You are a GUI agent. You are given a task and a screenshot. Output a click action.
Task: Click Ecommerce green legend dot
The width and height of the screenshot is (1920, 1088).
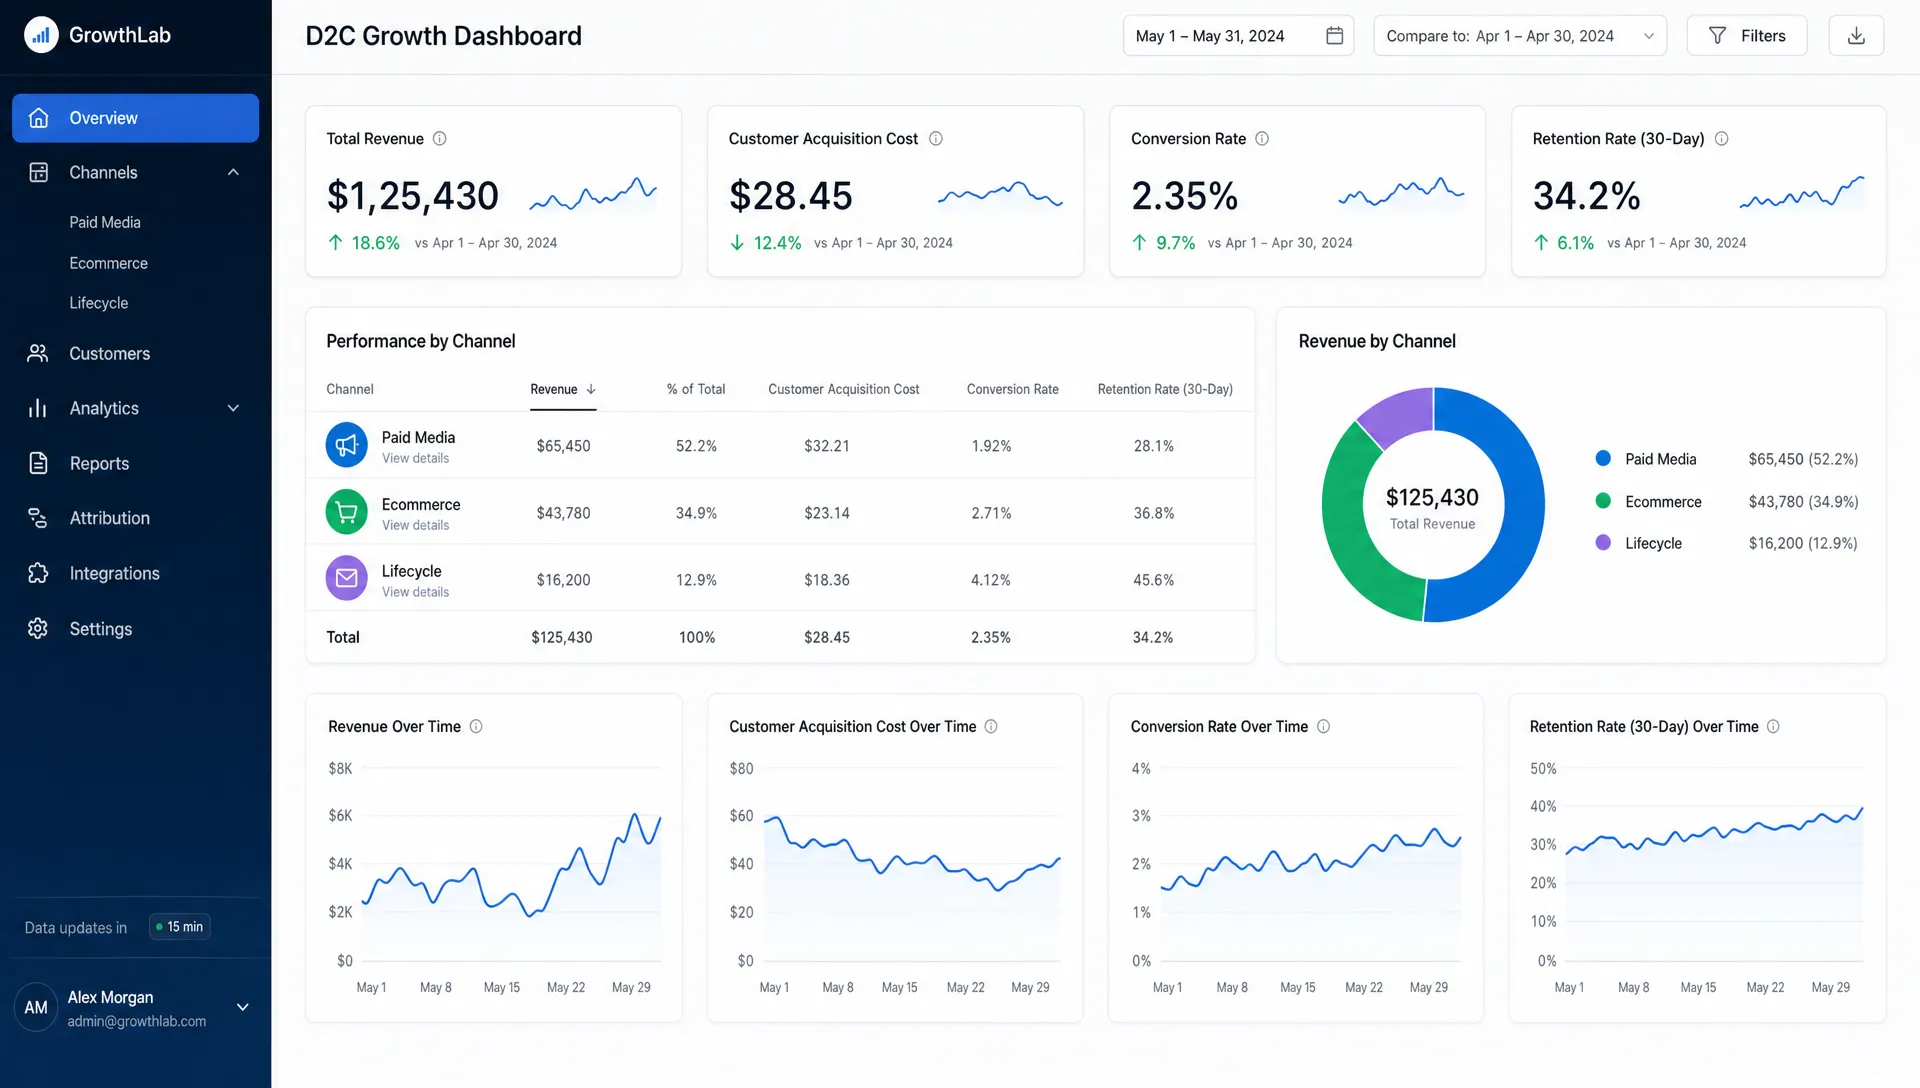[1603, 500]
